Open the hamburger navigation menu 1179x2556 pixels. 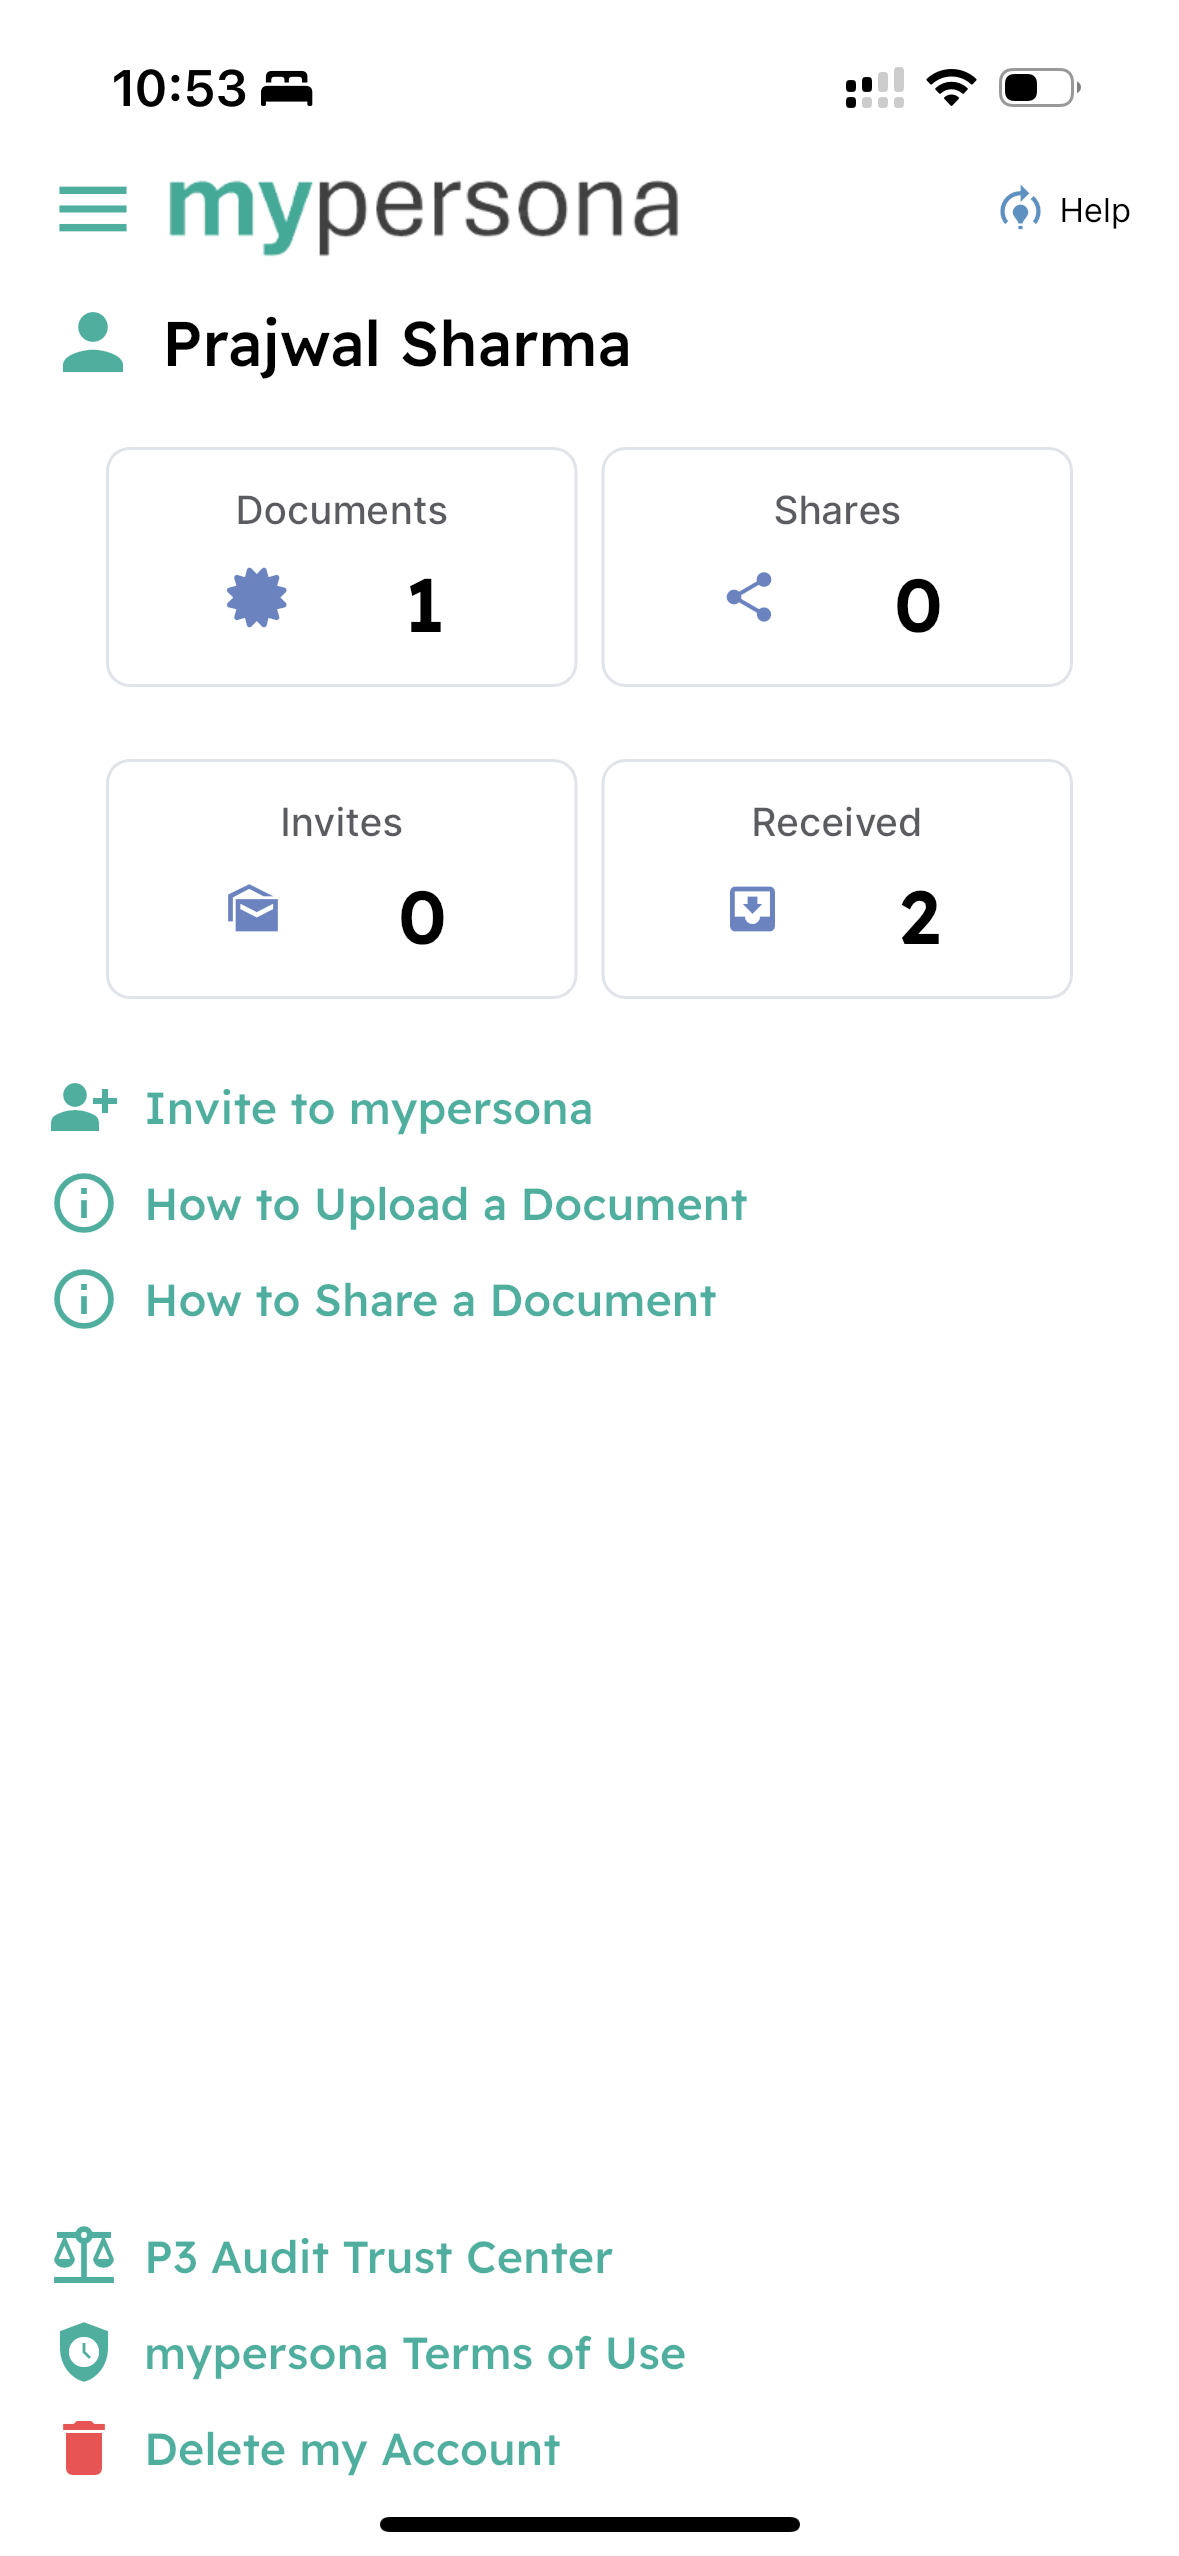[93, 209]
